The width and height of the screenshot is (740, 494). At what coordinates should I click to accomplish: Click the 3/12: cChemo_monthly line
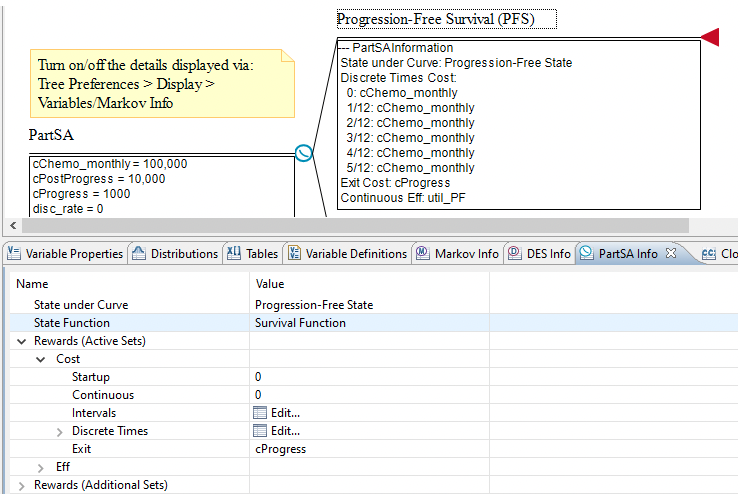tap(411, 138)
